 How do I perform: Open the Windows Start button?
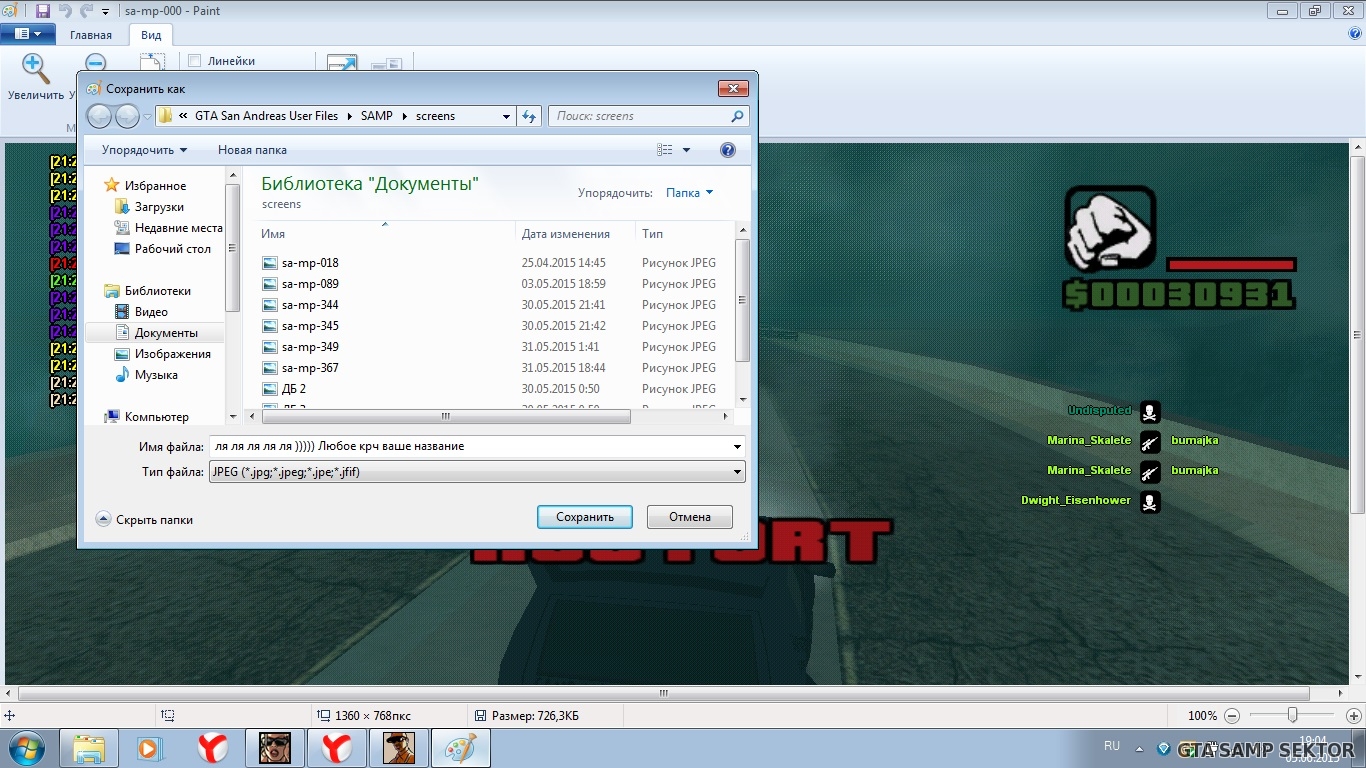tap(25, 747)
